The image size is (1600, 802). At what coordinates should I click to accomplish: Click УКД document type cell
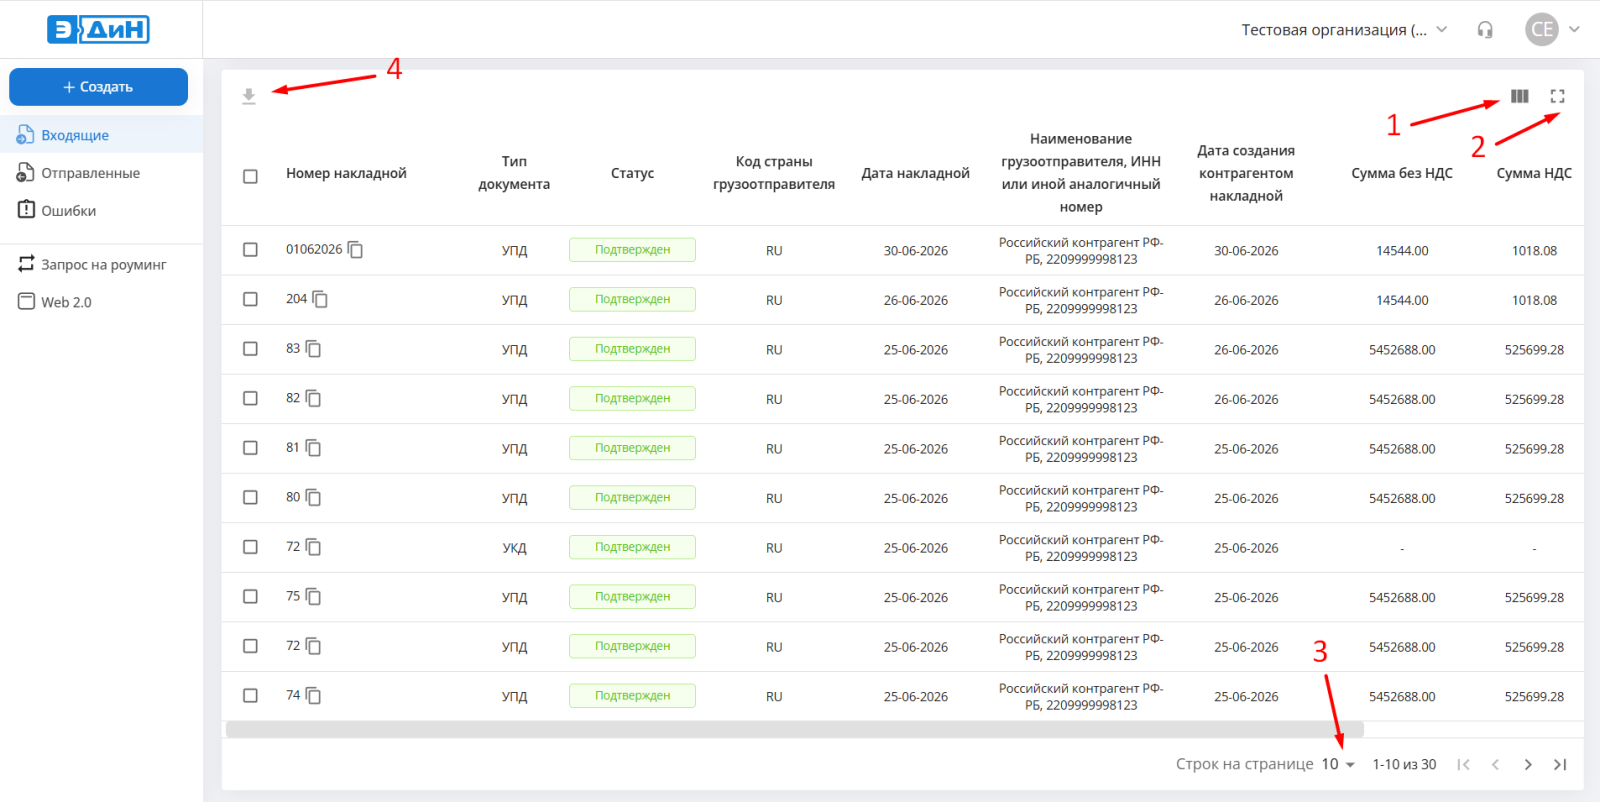[514, 548]
